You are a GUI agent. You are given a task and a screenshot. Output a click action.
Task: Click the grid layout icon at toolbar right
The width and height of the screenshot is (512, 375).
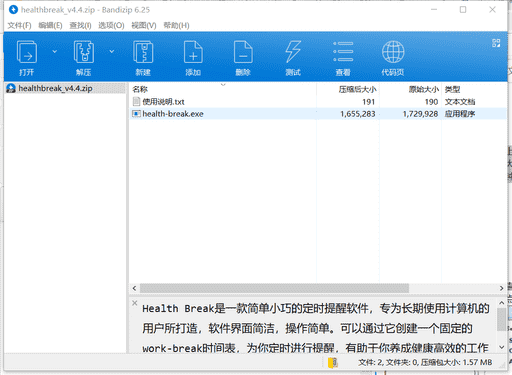coord(496,43)
